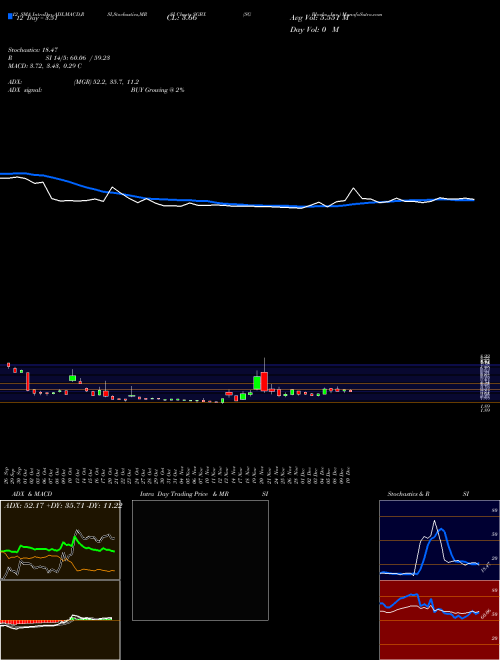Select the 'SI 14/3: 60.06 / 59.28' value
The width and height of the screenshot is (500, 660).
(x=78, y=58)
